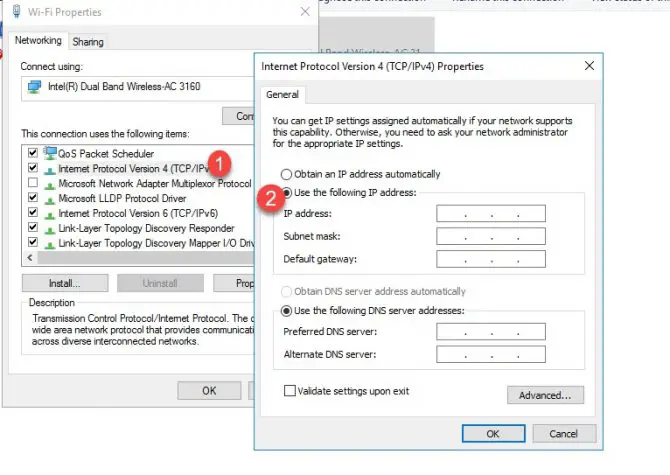This screenshot has height=475, width=670.
Task: Click the Uninstall button
Action: pyautogui.click(x=160, y=283)
